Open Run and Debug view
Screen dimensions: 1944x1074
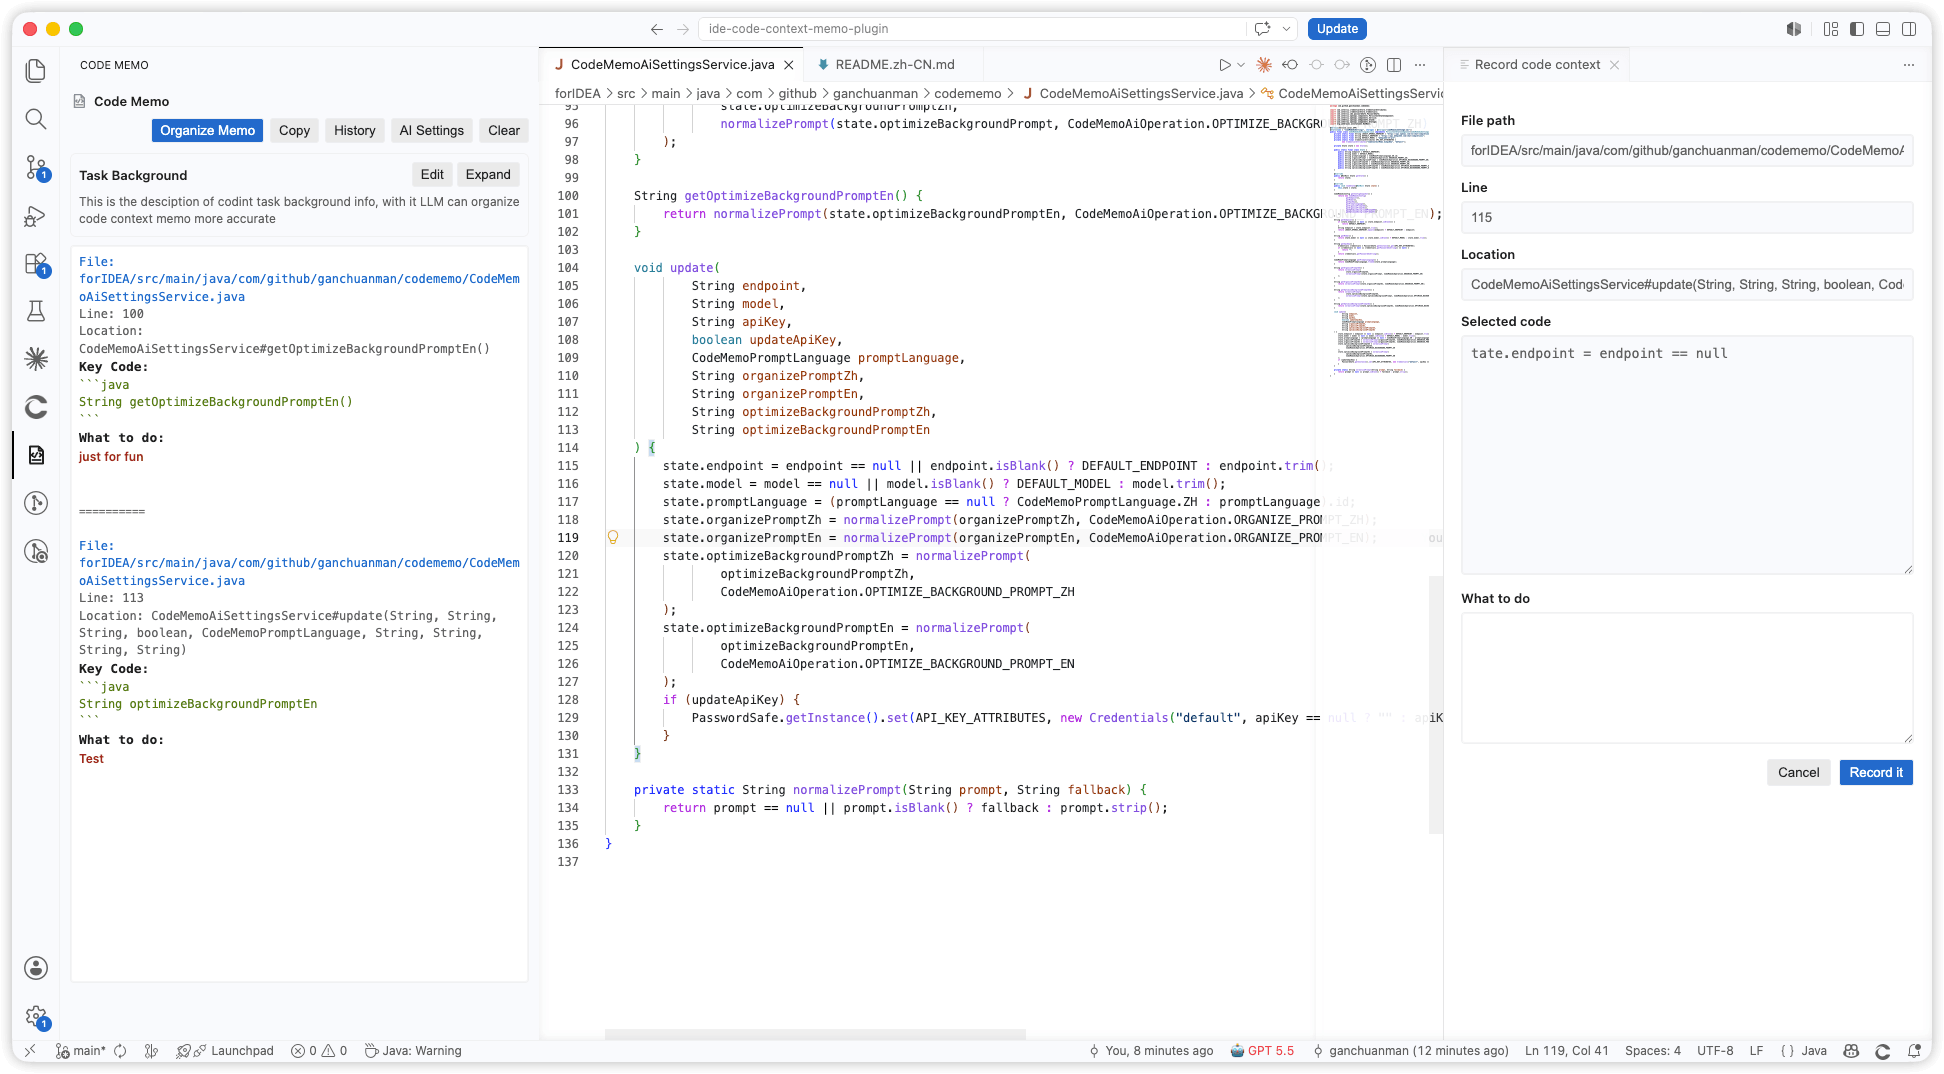pos(36,216)
